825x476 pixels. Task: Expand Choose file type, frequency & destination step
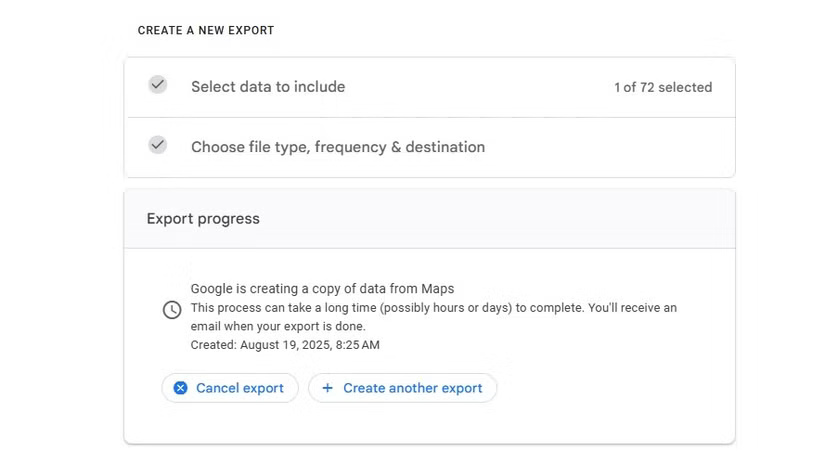338,147
